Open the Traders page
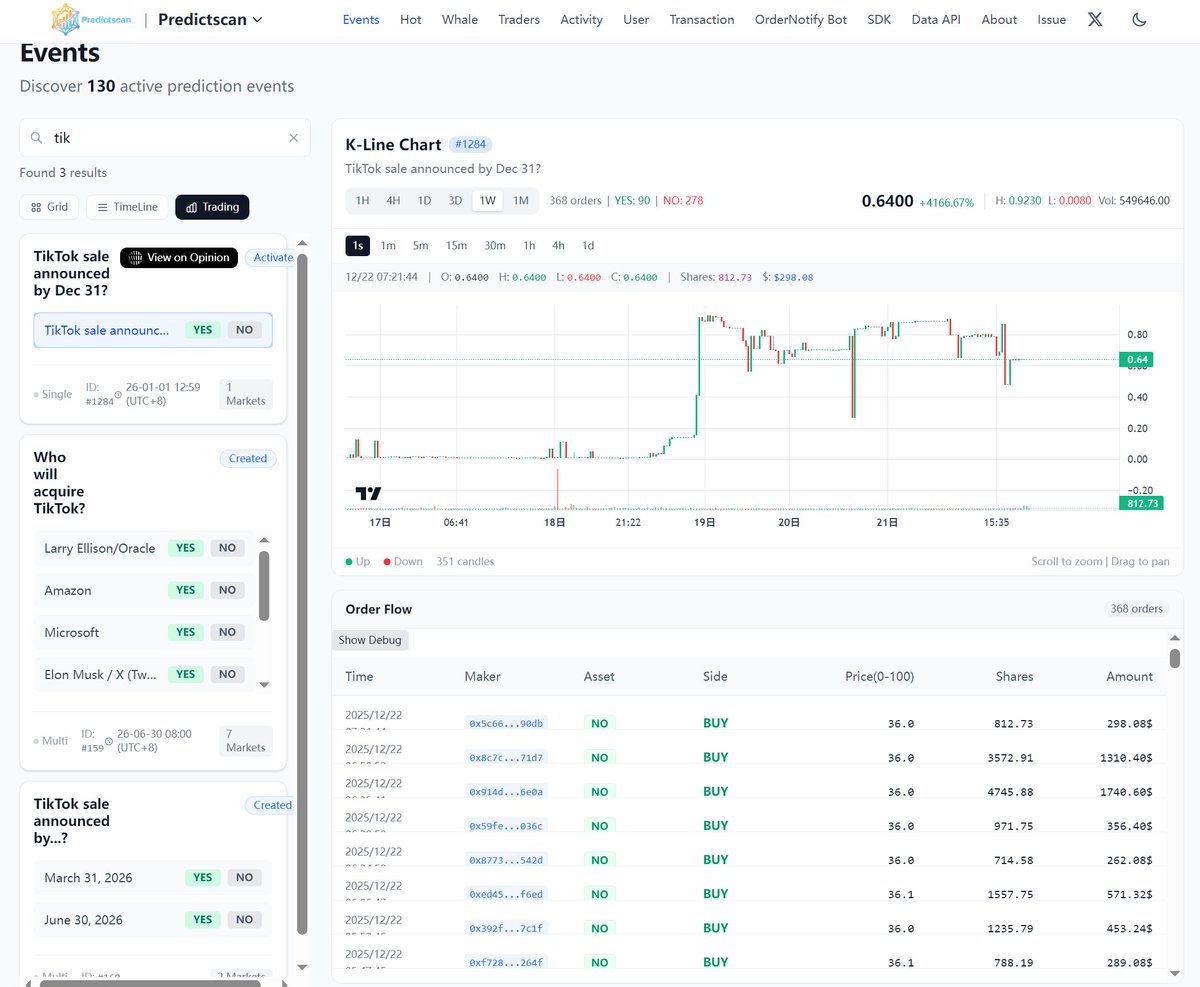Screen dimensions: 1200x987 click(x=519, y=19)
